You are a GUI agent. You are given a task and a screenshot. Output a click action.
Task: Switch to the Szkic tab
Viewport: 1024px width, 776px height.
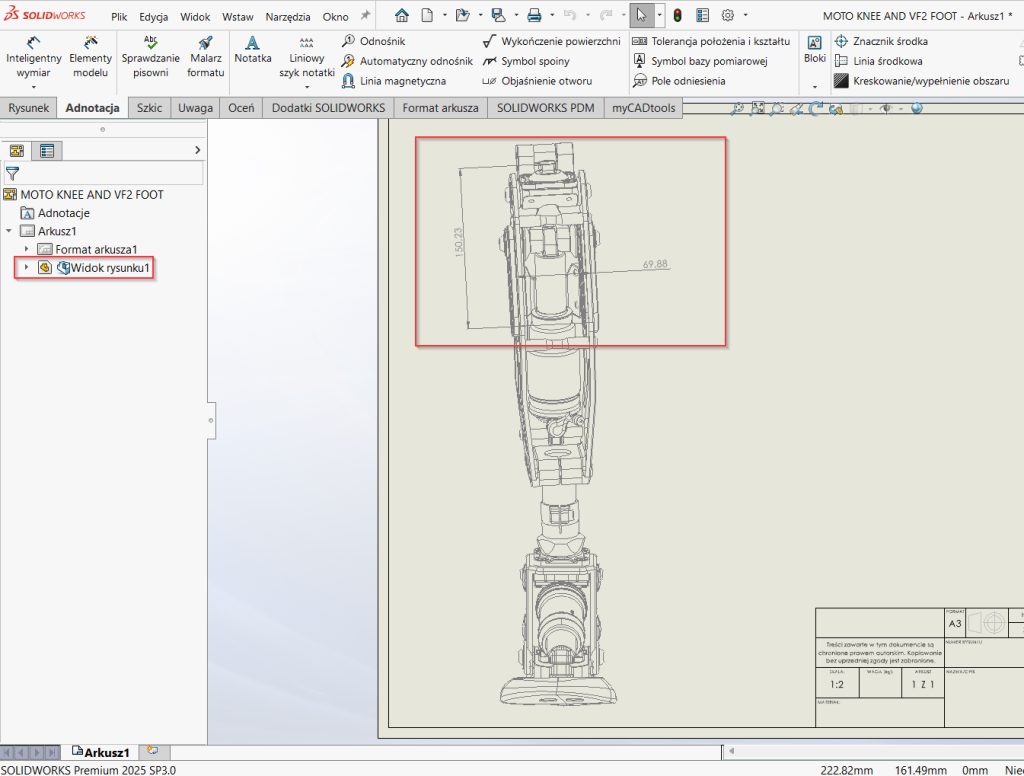149,108
